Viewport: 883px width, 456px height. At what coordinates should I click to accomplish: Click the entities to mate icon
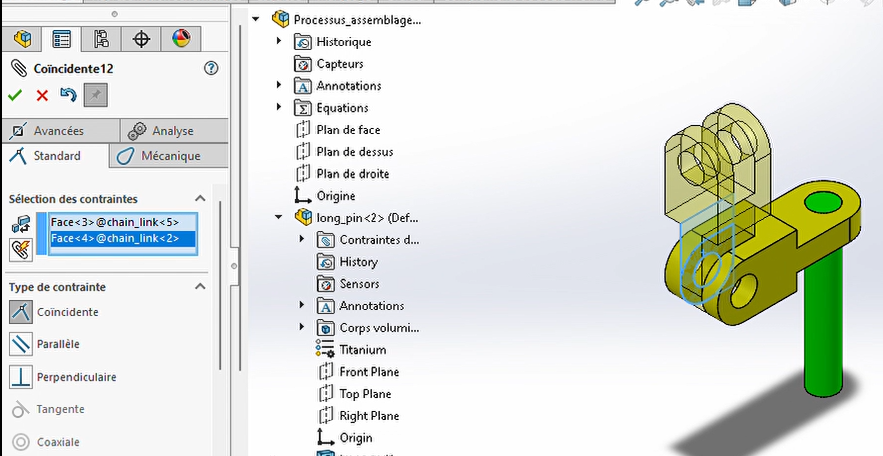click(x=21, y=224)
